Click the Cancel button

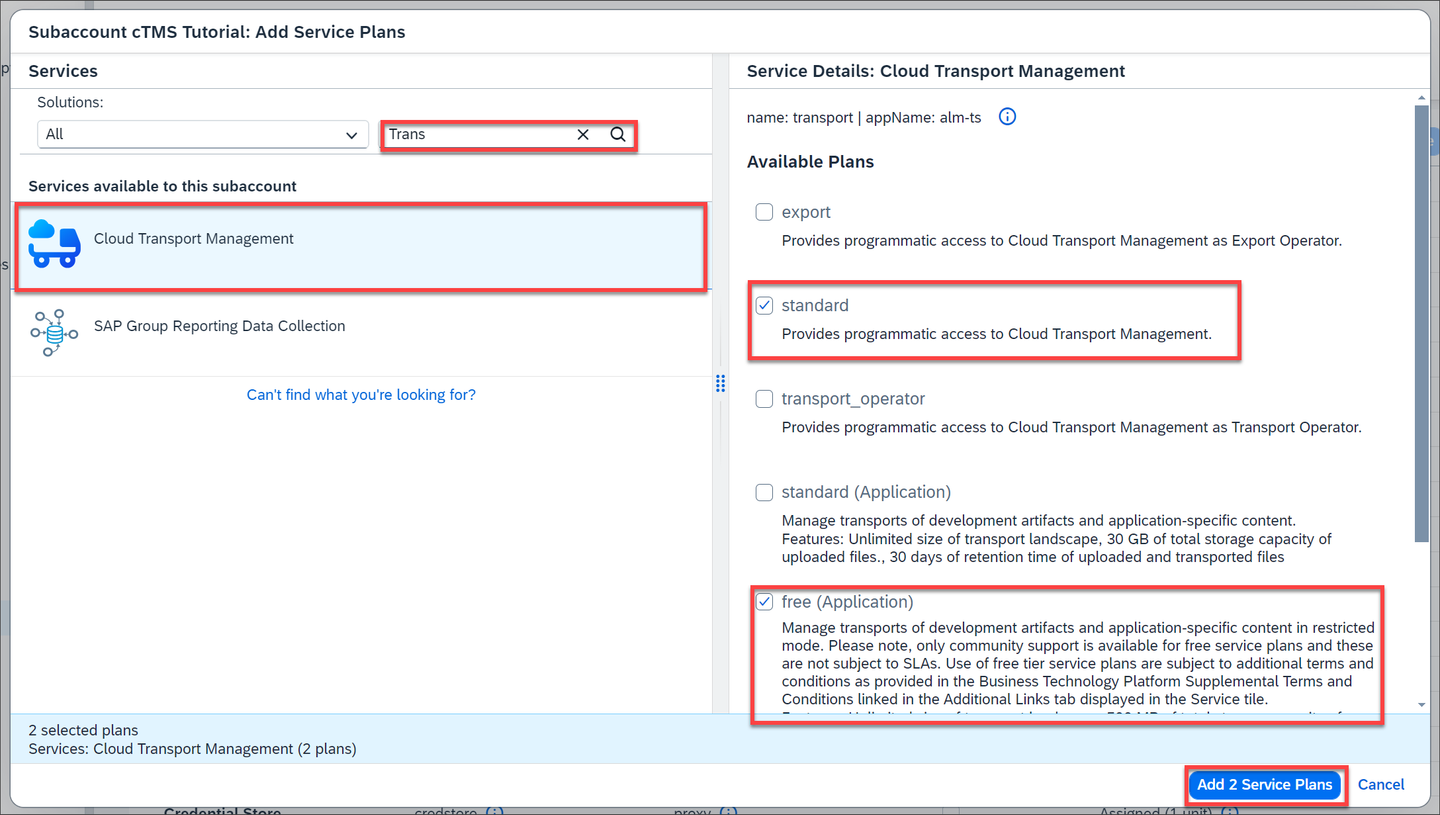tap(1381, 785)
